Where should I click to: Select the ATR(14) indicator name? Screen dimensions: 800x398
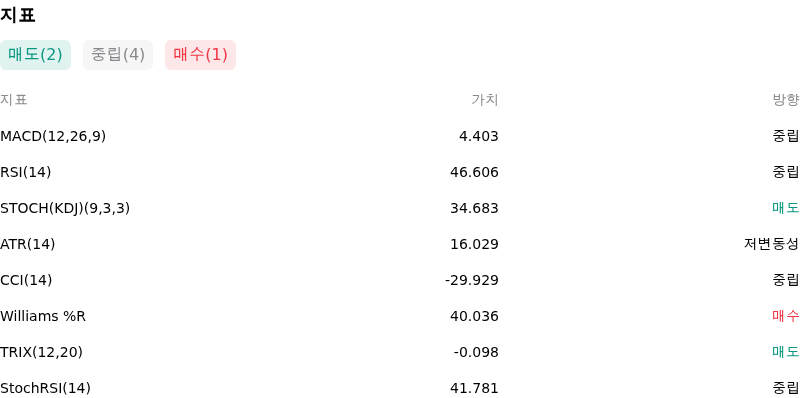[x=28, y=244]
